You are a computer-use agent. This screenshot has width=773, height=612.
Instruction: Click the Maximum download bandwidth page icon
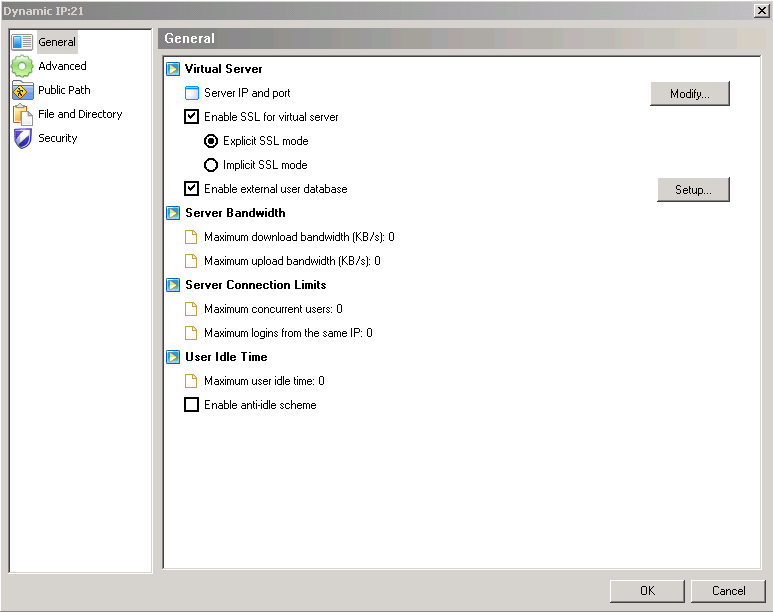point(191,237)
